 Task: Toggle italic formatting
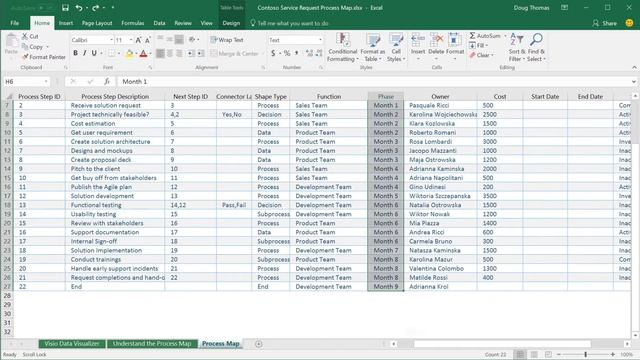84,53
